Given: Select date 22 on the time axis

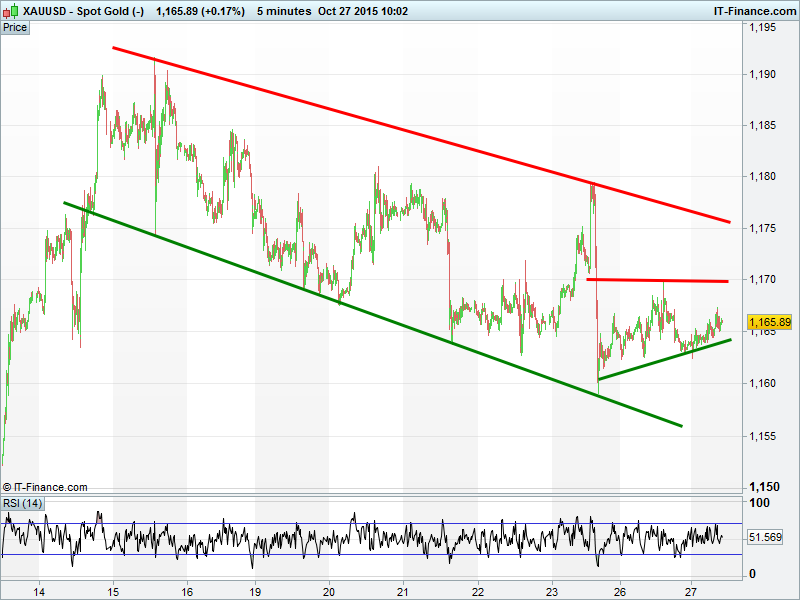Looking at the screenshot, I should [x=478, y=592].
